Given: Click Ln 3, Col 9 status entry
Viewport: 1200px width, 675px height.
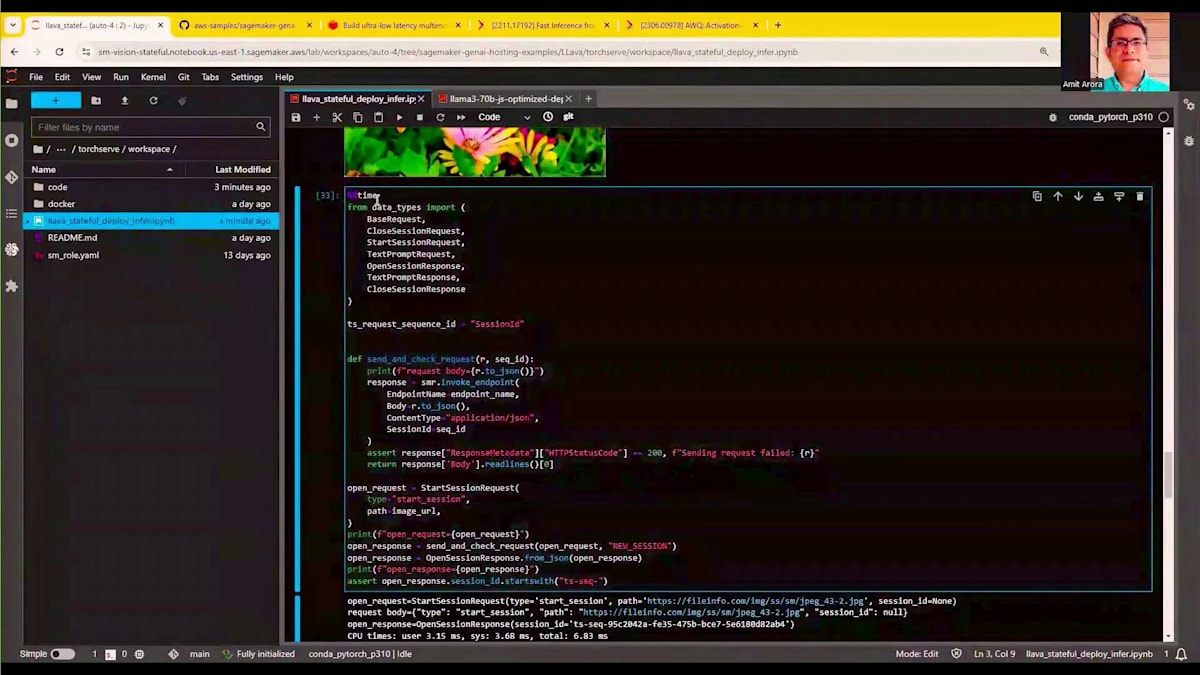Looking at the screenshot, I should click(x=994, y=654).
